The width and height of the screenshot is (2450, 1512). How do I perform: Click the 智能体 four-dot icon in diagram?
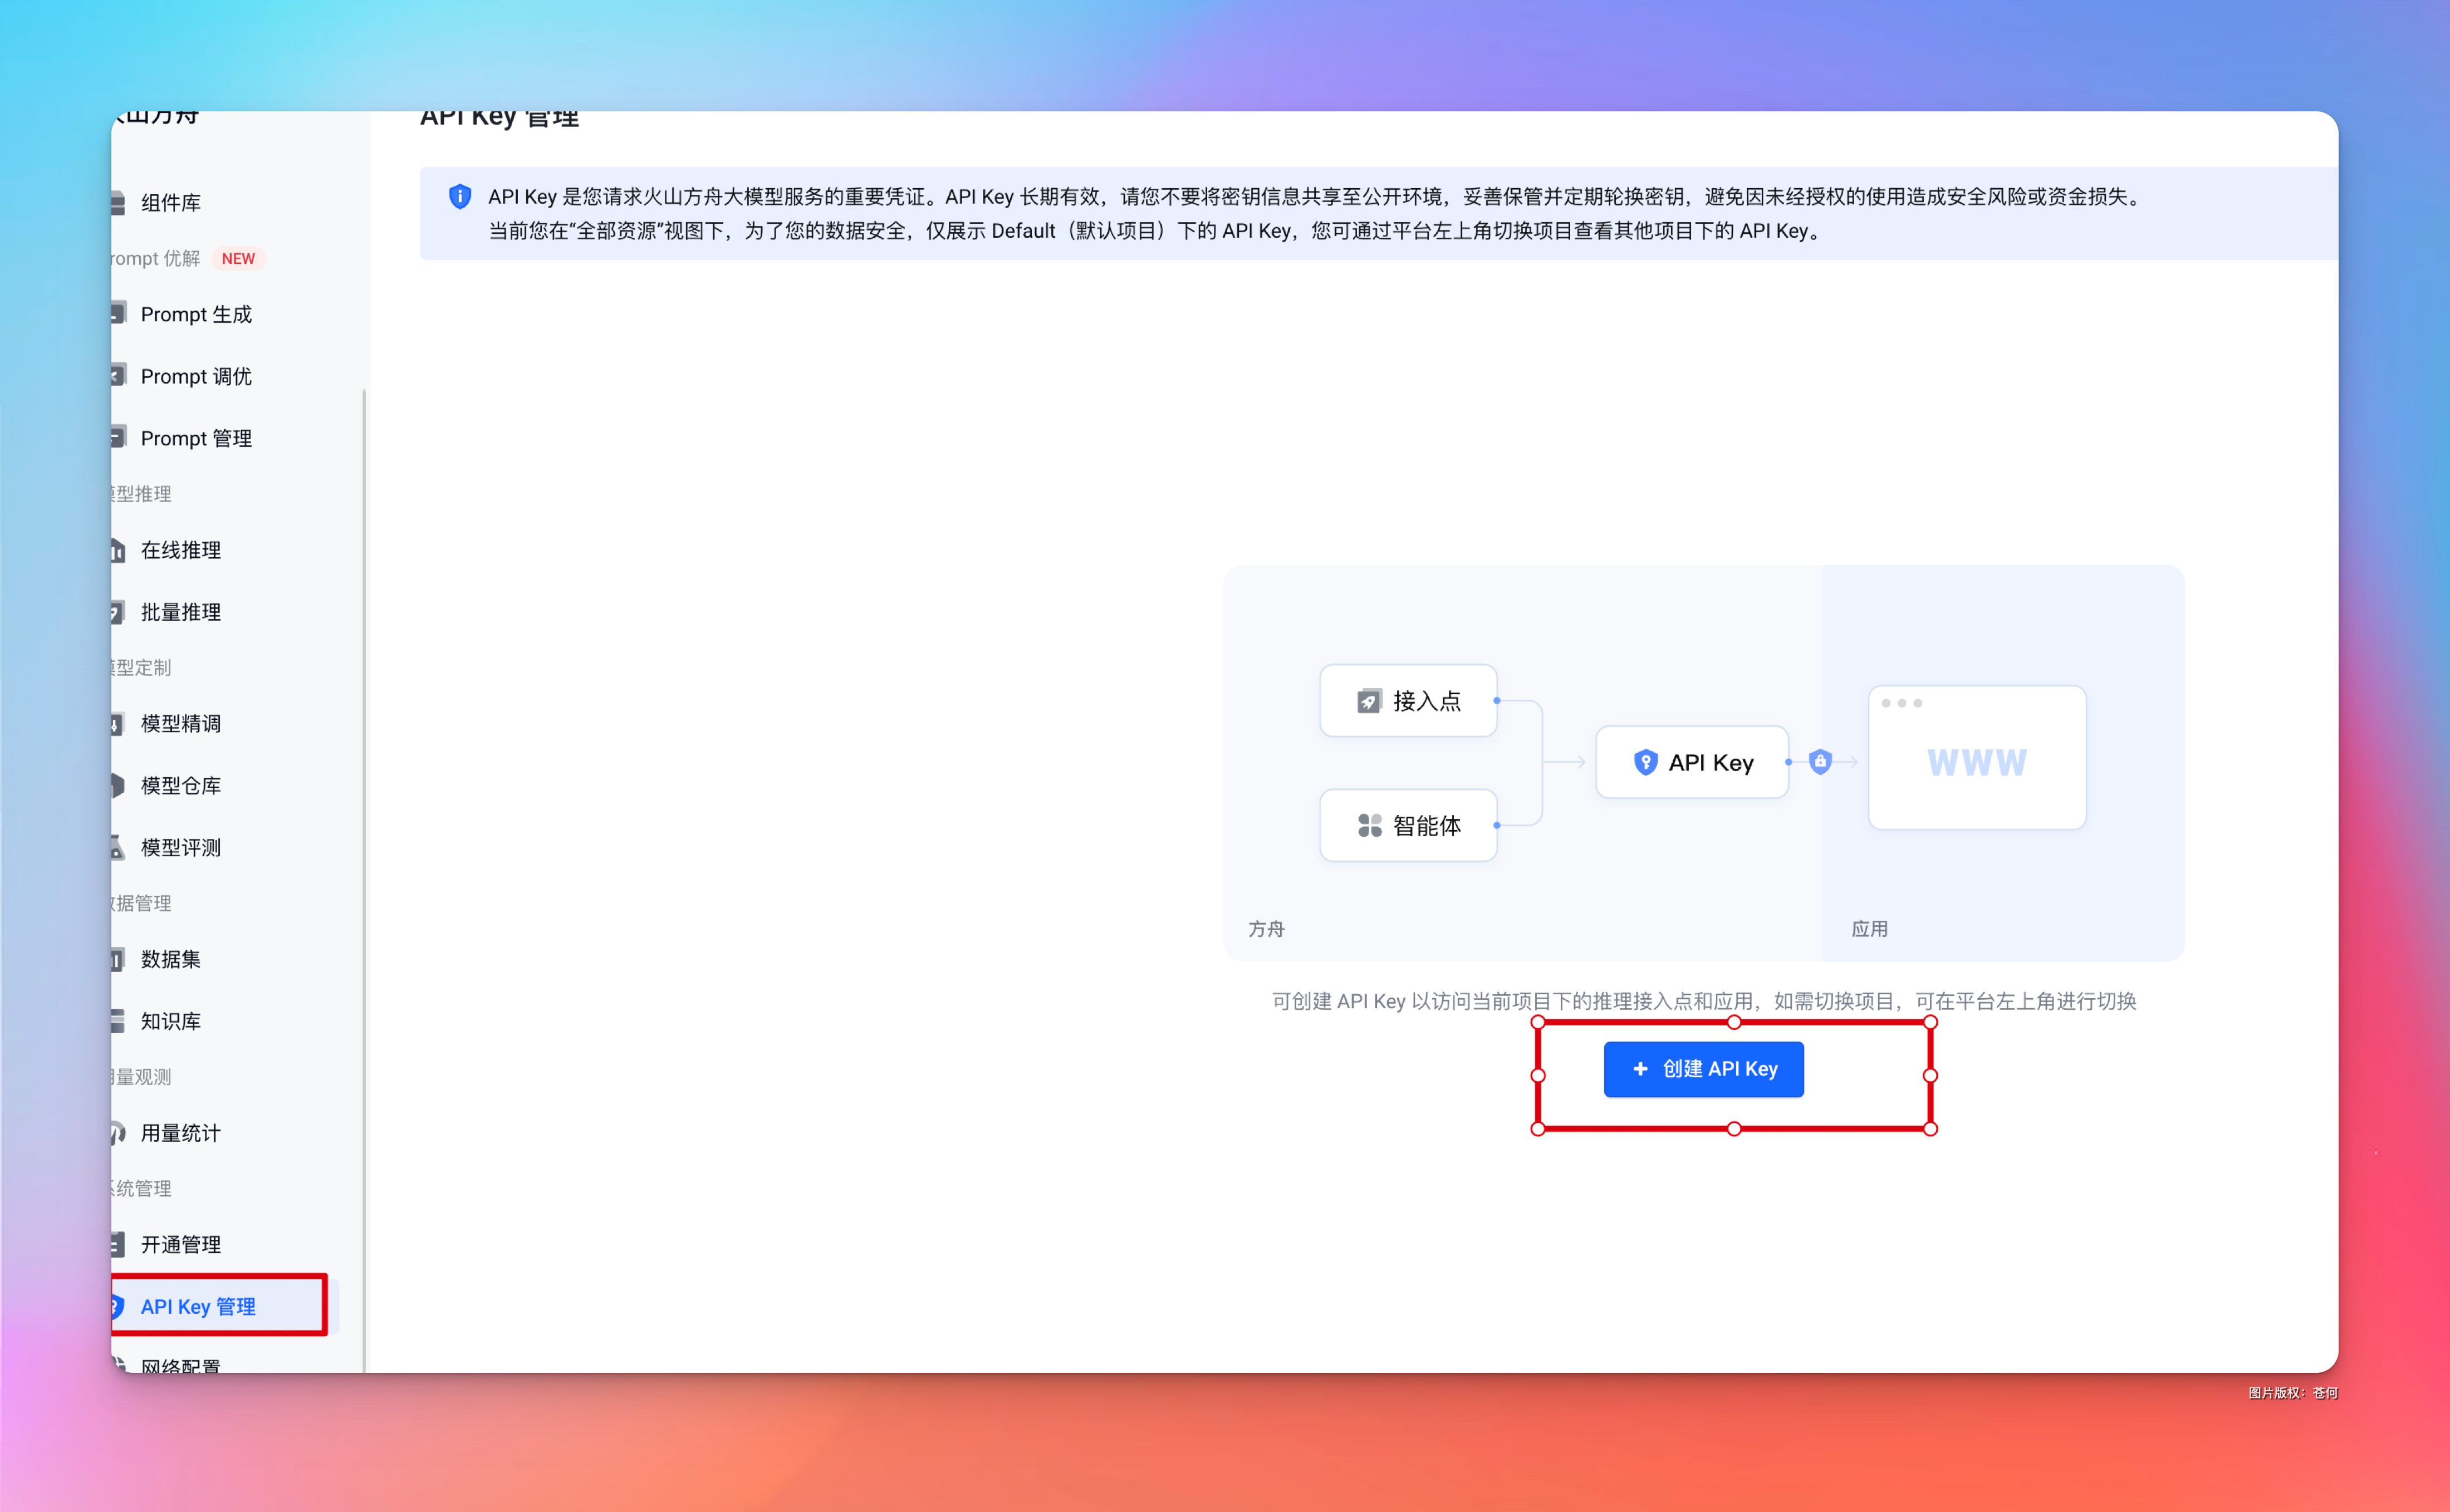(x=1369, y=826)
